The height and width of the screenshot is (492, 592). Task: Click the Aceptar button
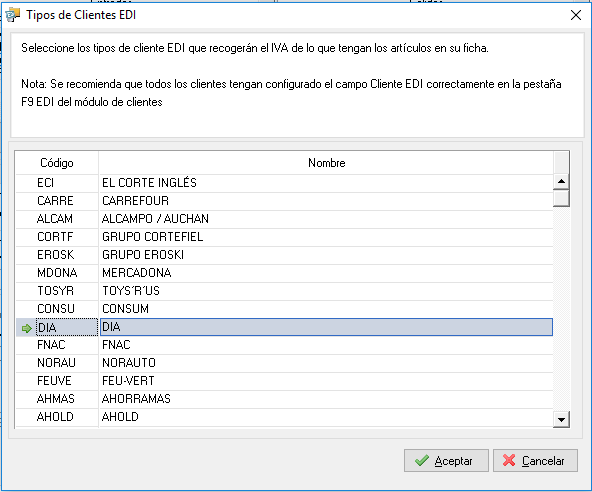pos(446,460)
